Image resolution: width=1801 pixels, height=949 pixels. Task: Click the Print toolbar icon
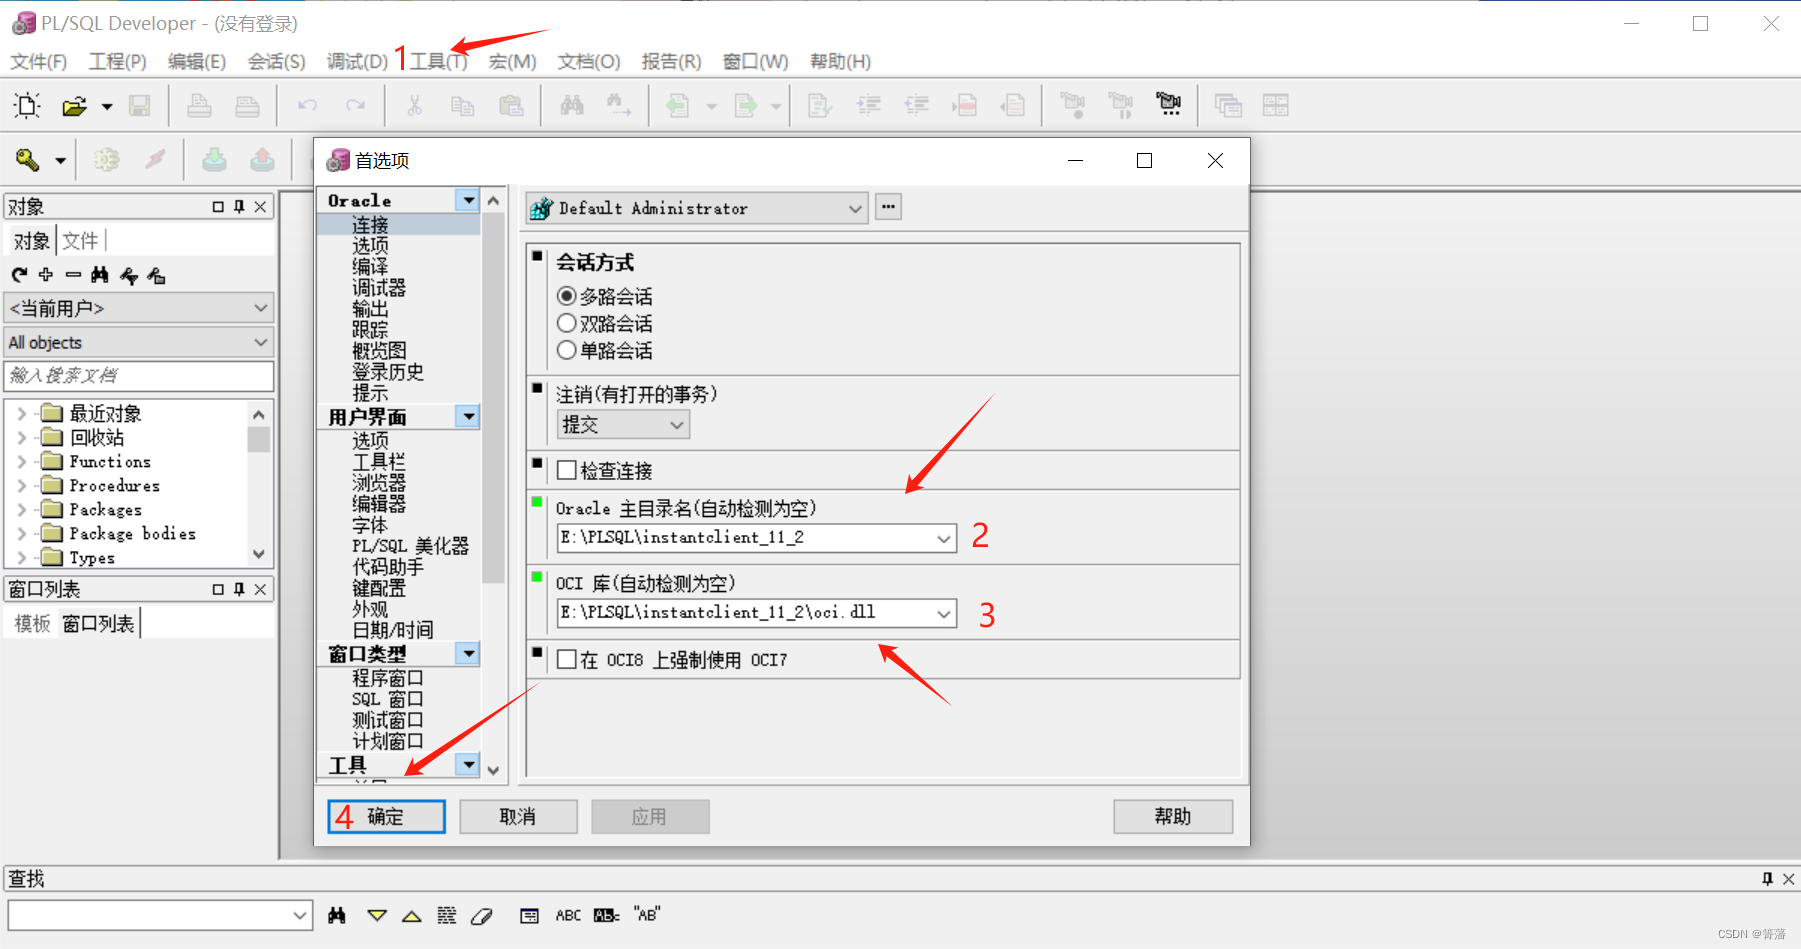(199, 105)
